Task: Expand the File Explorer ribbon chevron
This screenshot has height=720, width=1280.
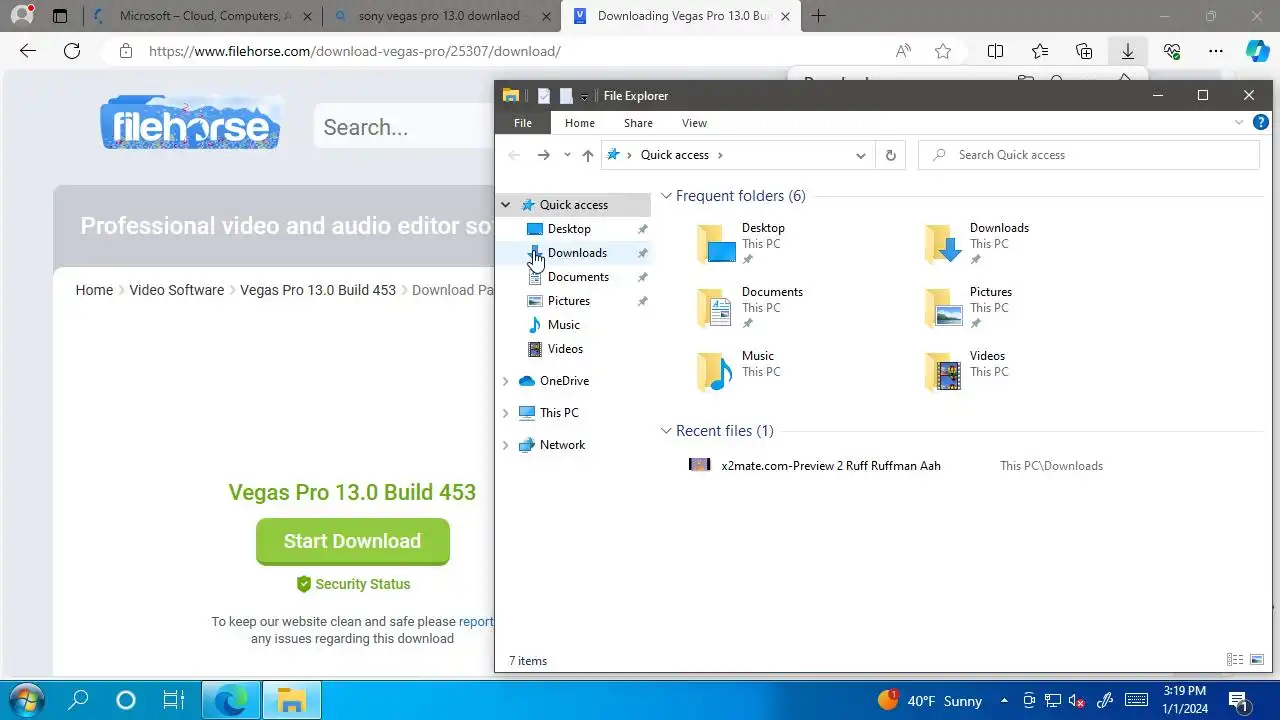Action: (1239, 122)
